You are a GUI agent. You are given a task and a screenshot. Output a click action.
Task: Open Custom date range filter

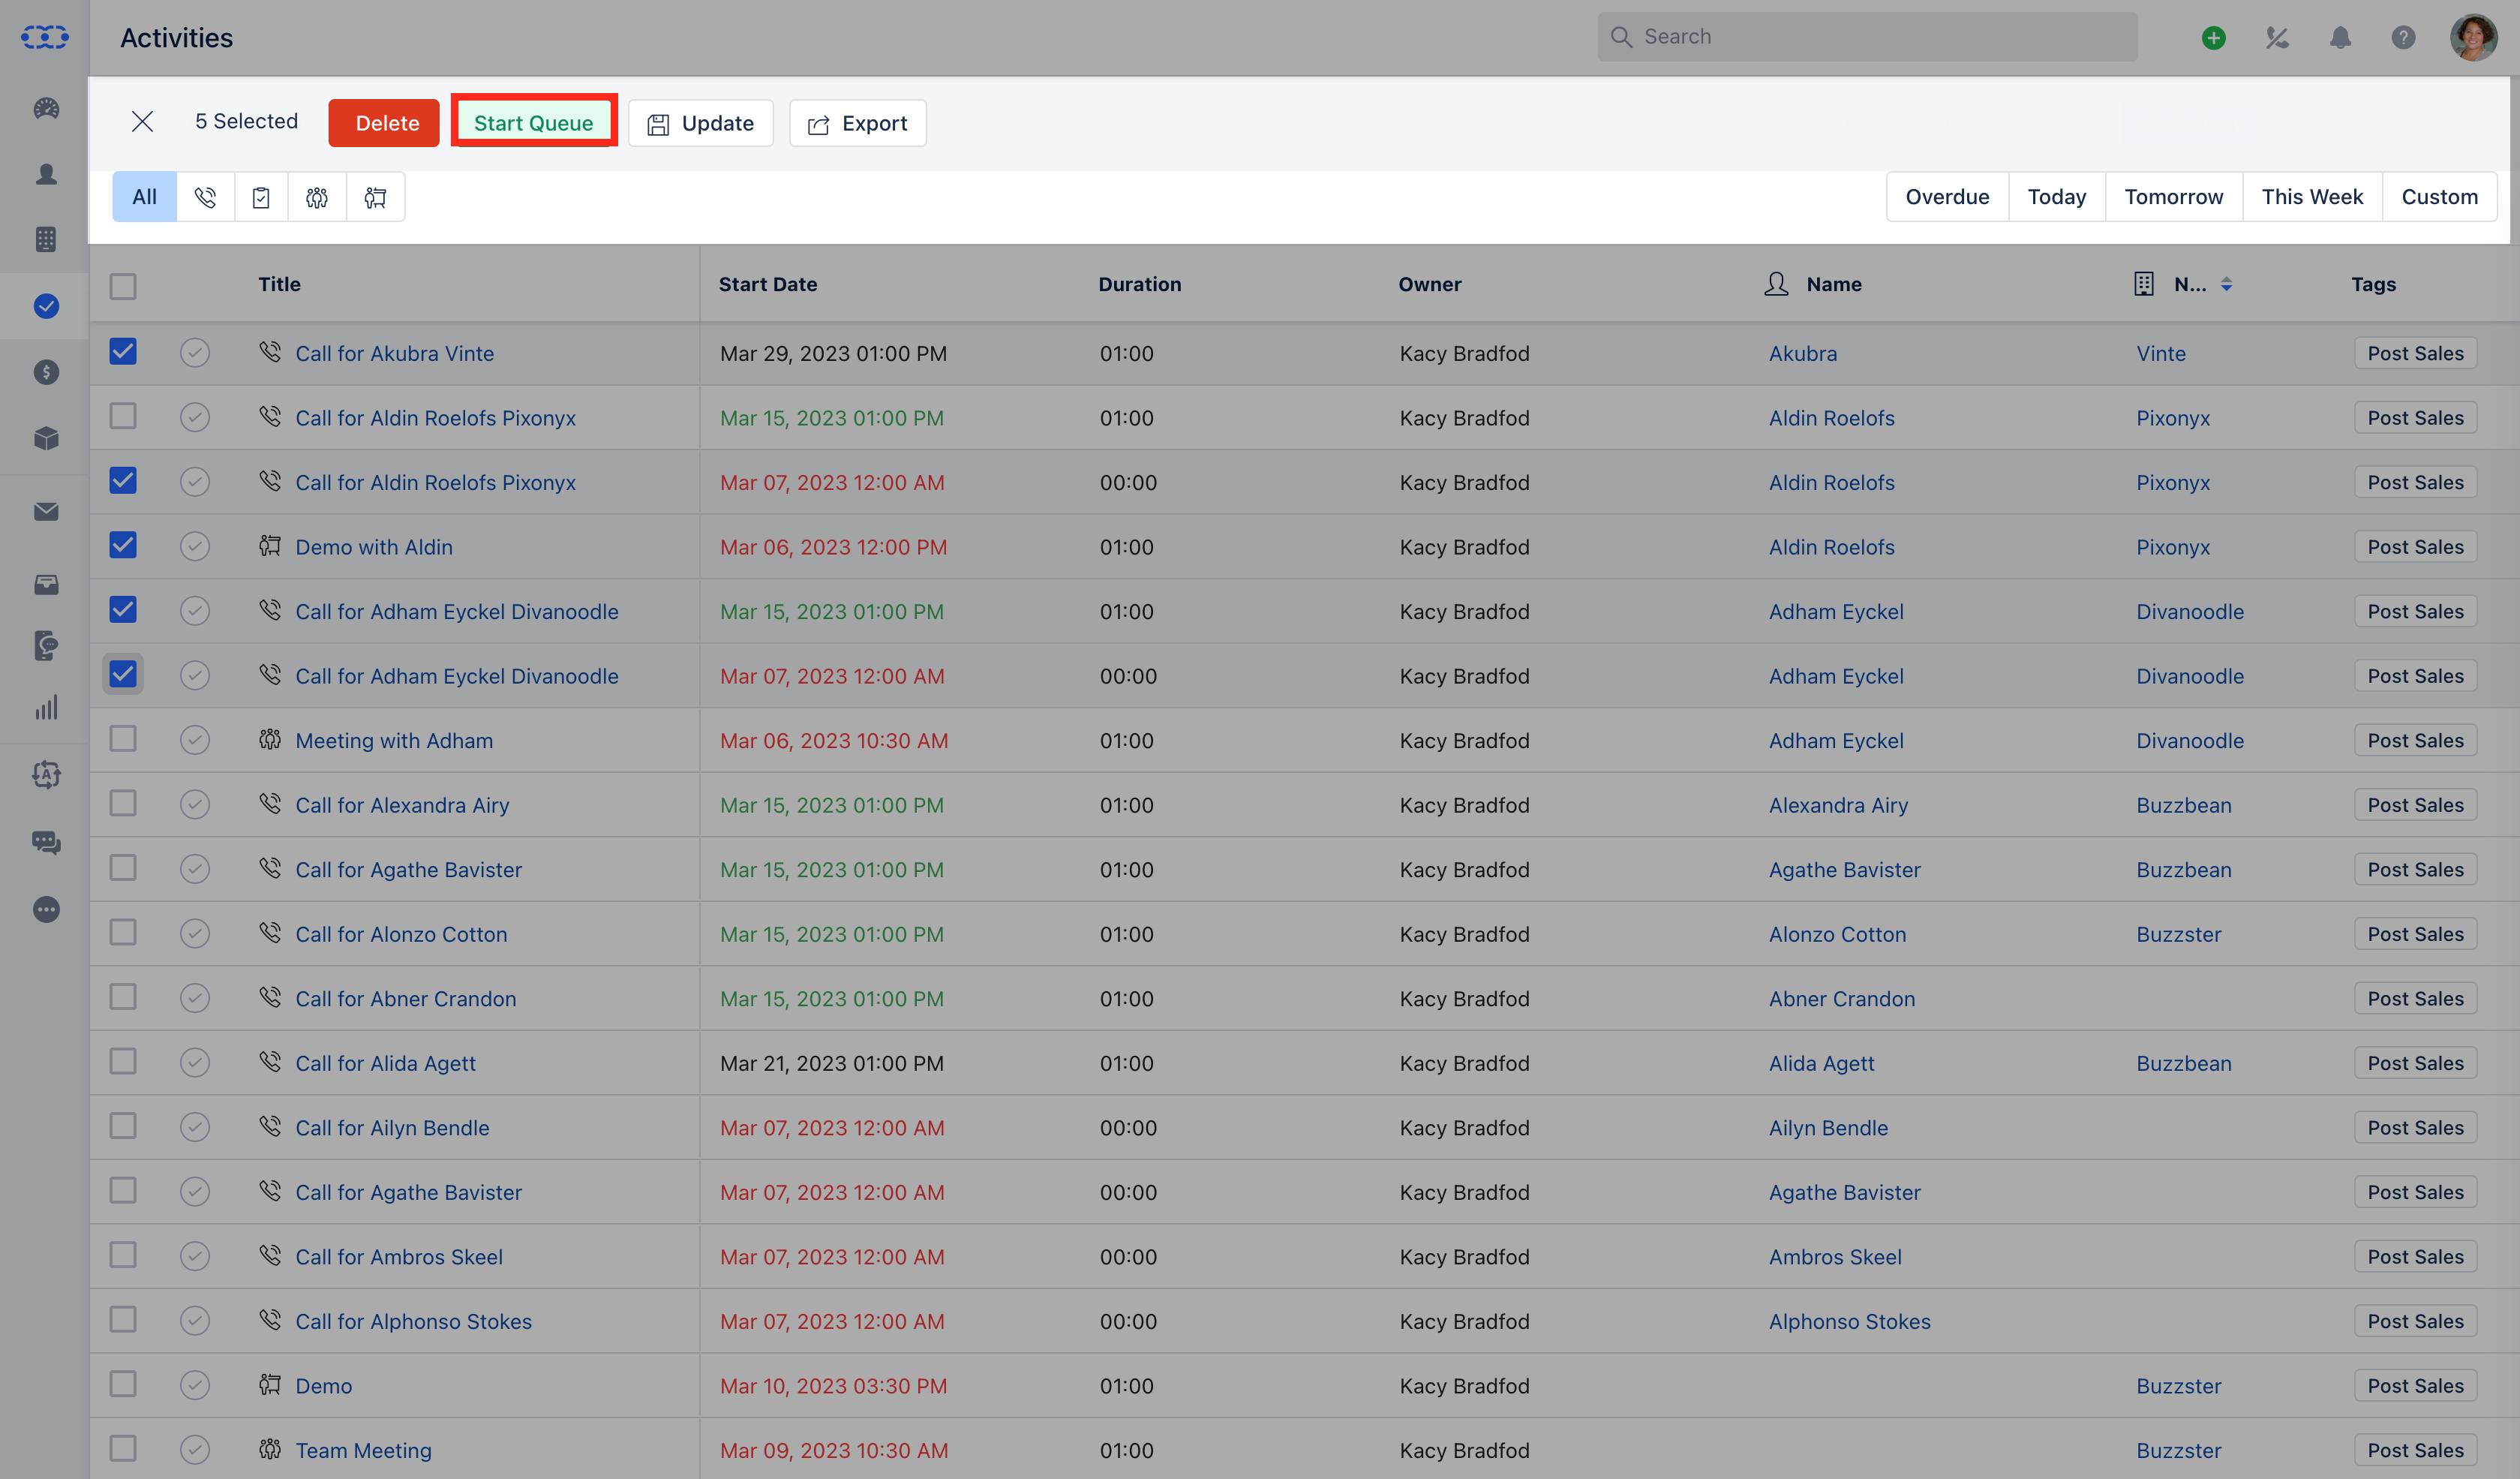pyautogui.click(x=2439, y=197)
